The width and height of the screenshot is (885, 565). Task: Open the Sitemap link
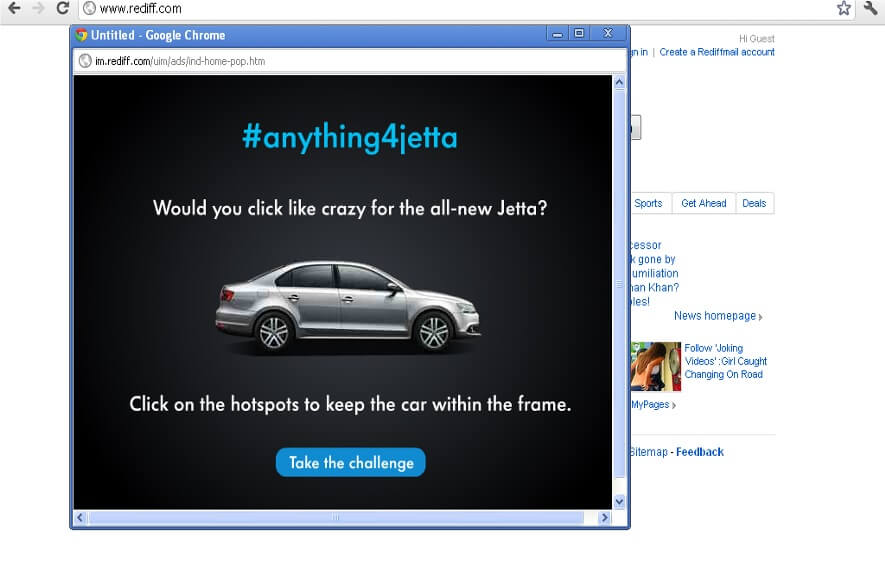click(x=649, y=452)
